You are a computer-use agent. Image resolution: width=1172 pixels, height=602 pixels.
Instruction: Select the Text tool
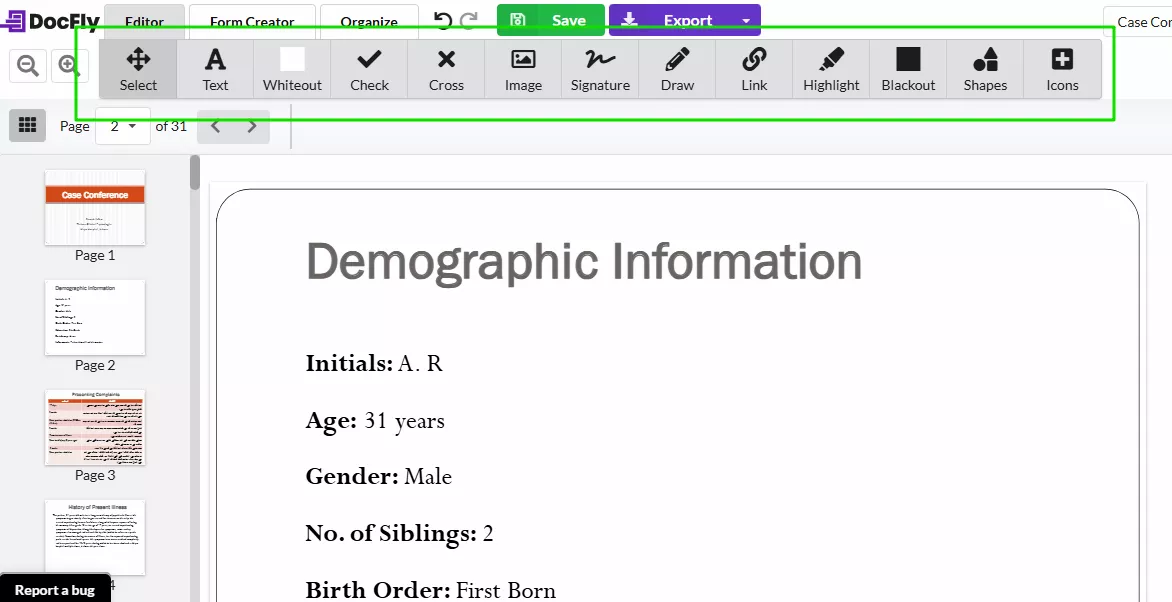point(215,69)
